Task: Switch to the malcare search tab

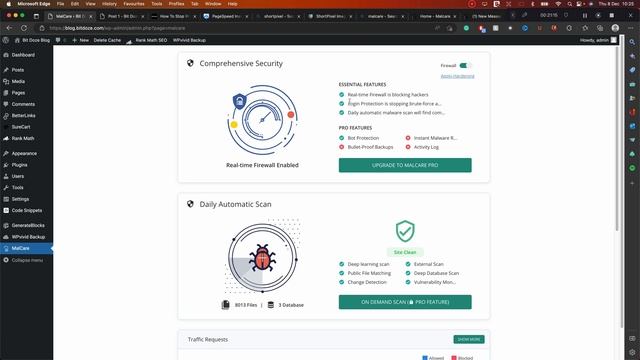Action: [382, 16]
